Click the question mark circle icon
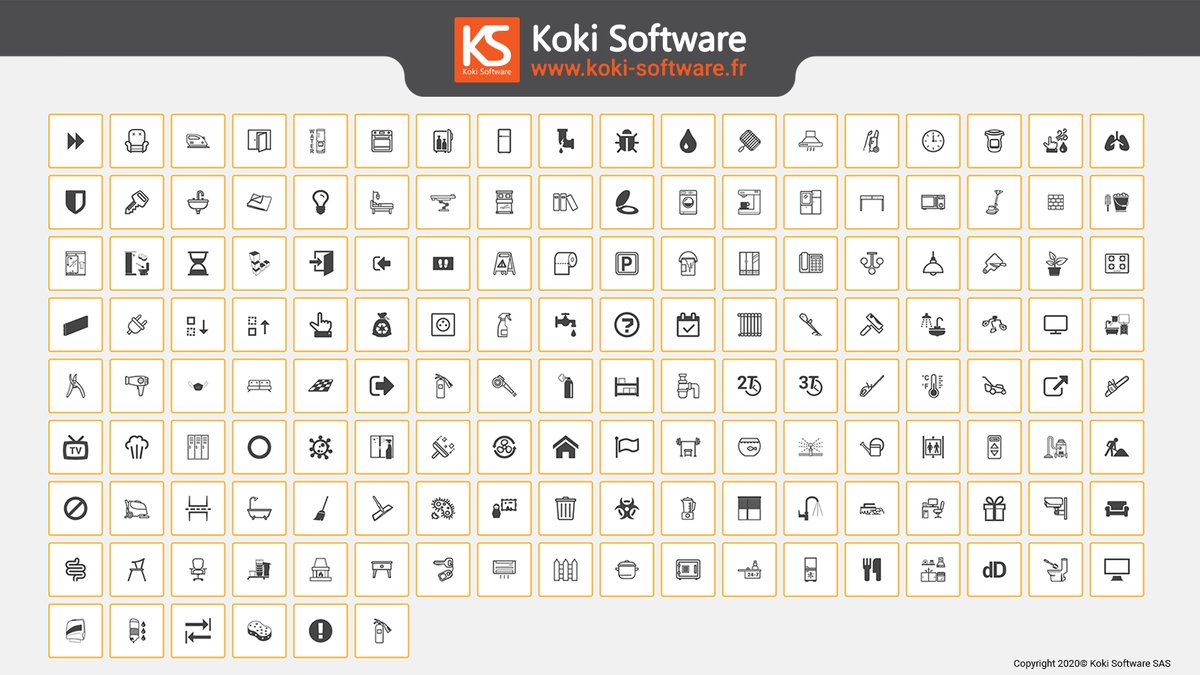Viewport: 1200px width, 675px height. 627,325
